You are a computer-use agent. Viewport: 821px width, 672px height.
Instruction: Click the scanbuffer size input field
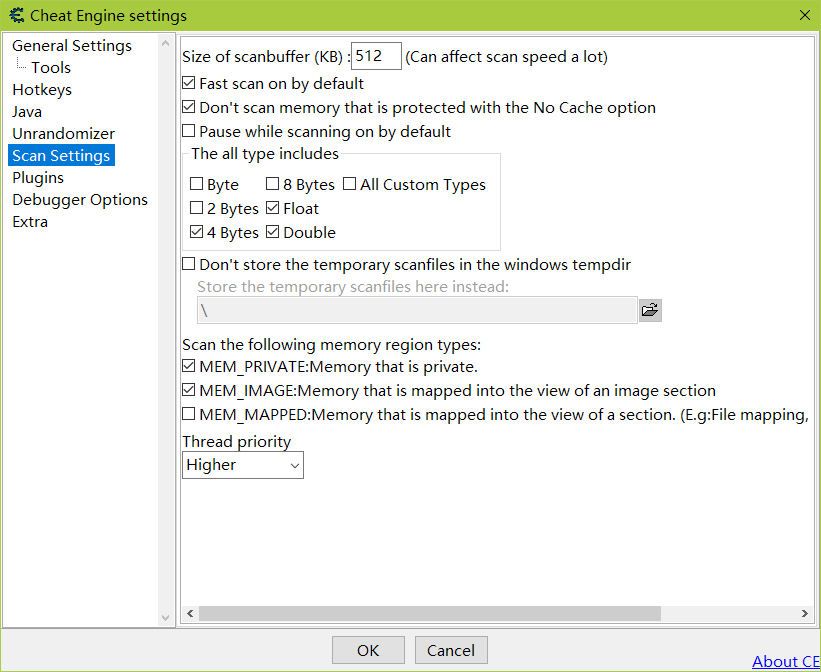point(376,56)
